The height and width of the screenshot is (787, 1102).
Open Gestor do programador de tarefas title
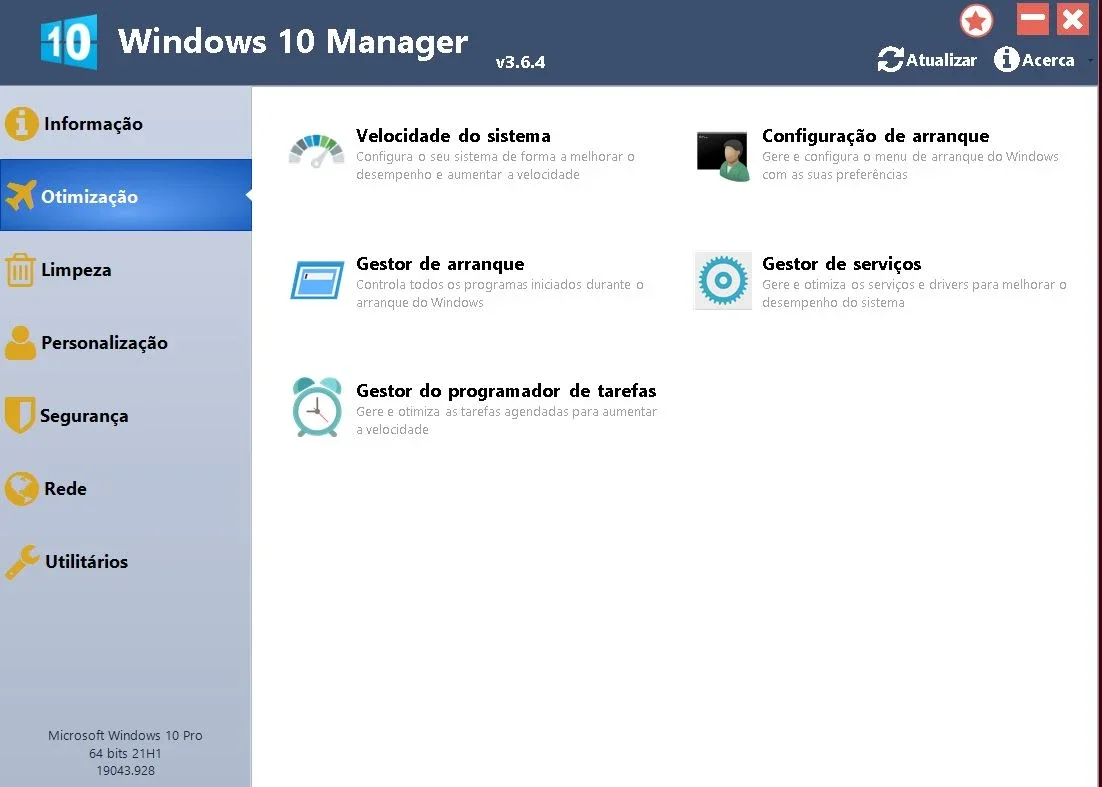pos(506,391)
